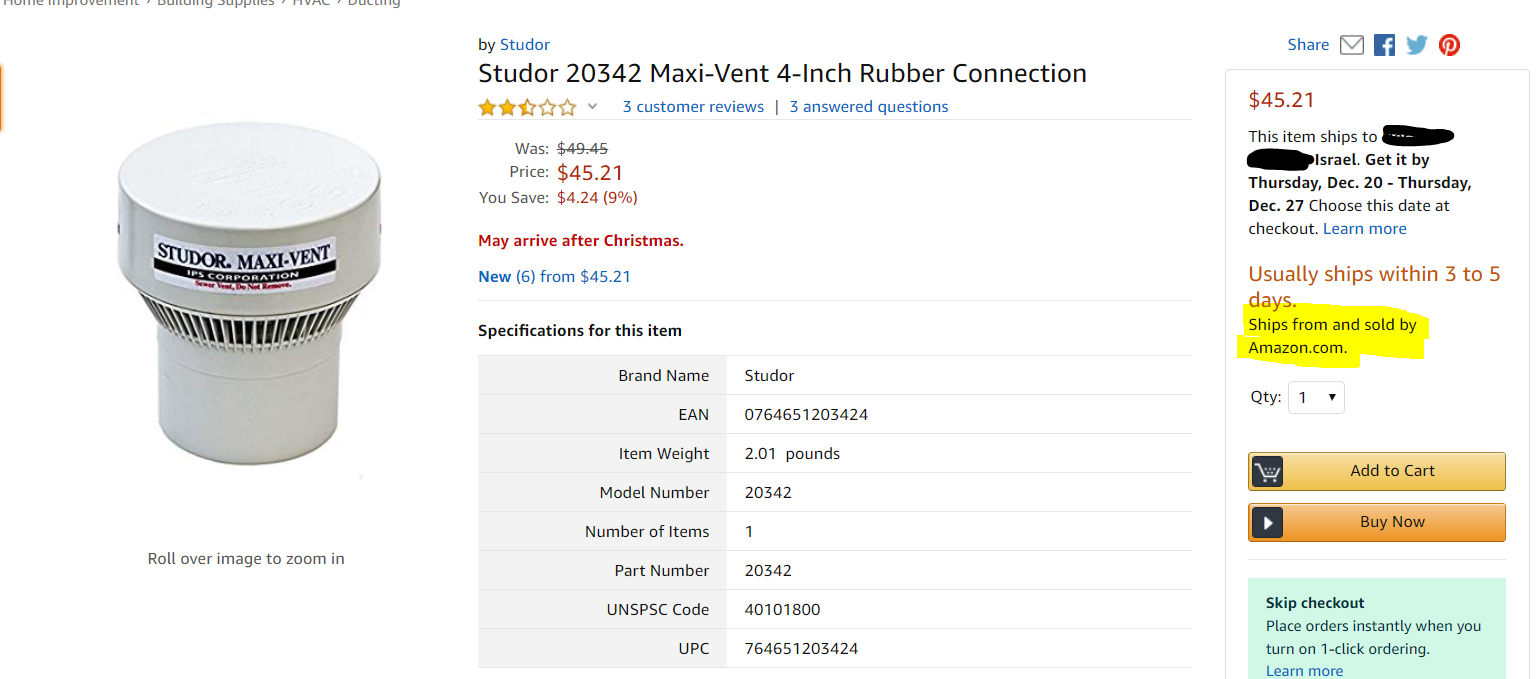Open the Ducting breadcrumb category
1537x679 pixels.
tap(373, 3)
